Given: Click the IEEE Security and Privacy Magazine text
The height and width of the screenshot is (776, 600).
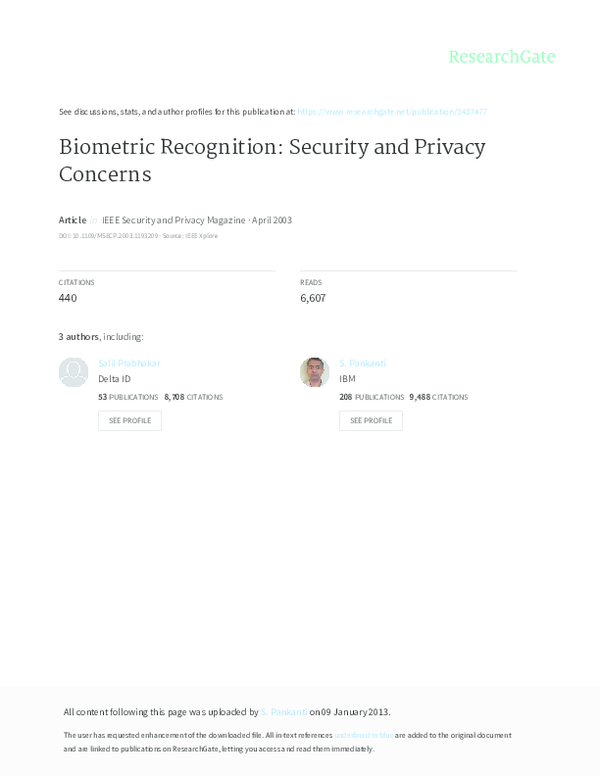Looking at the screenshot, I should [x=170, y=220].
